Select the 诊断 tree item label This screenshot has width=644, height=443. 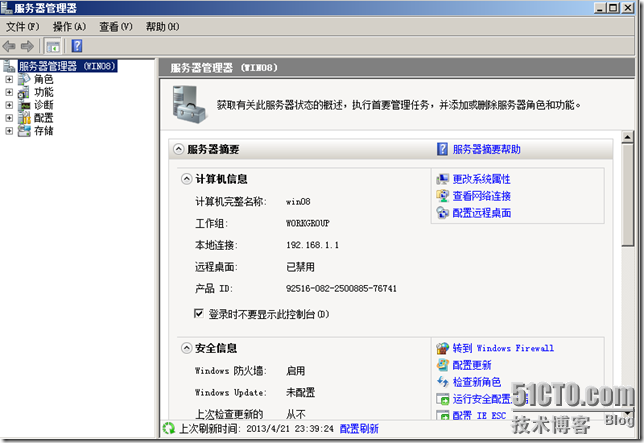pyautogui.click(x=44, y=105)
